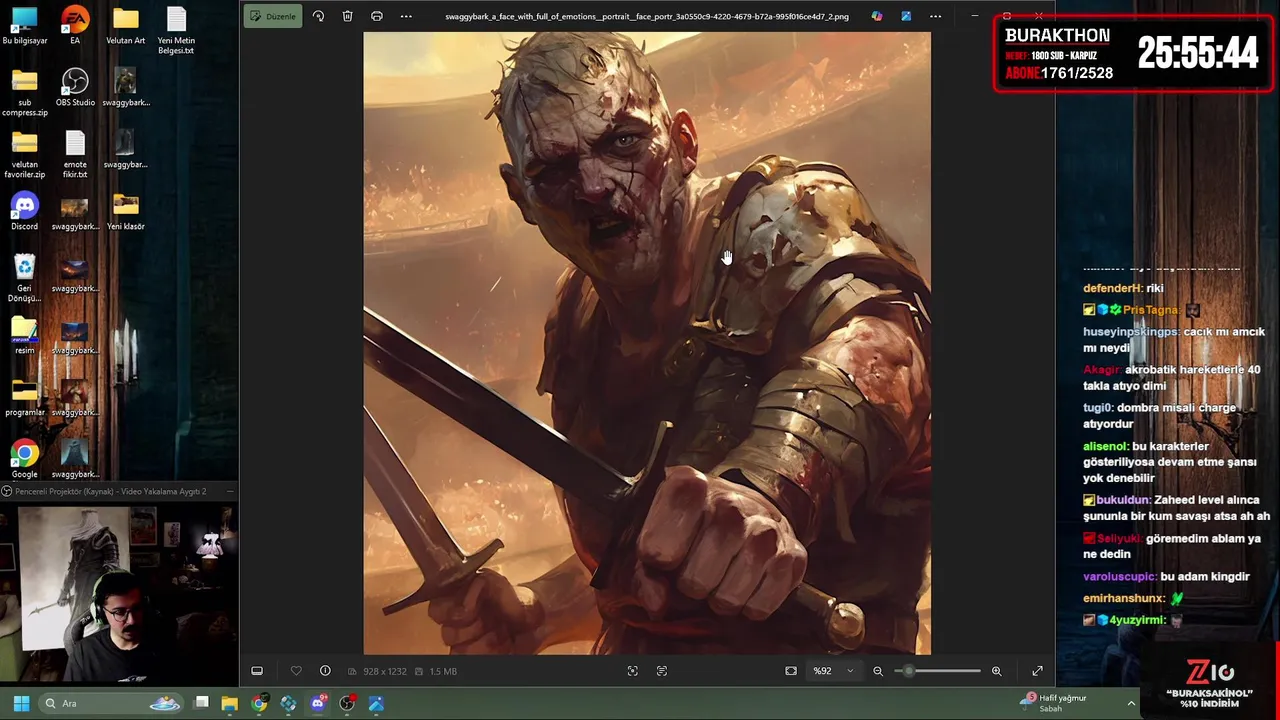Click the BURAKTHON subathon overlay title
1280x720 pixels.
click(x=1057, y=35)
